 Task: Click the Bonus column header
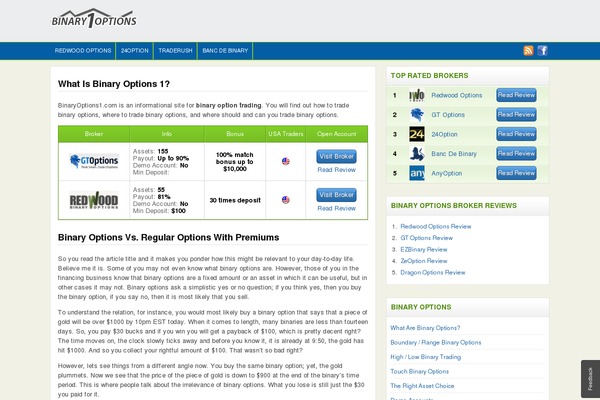pyautogui.click(x=235, y=134)
